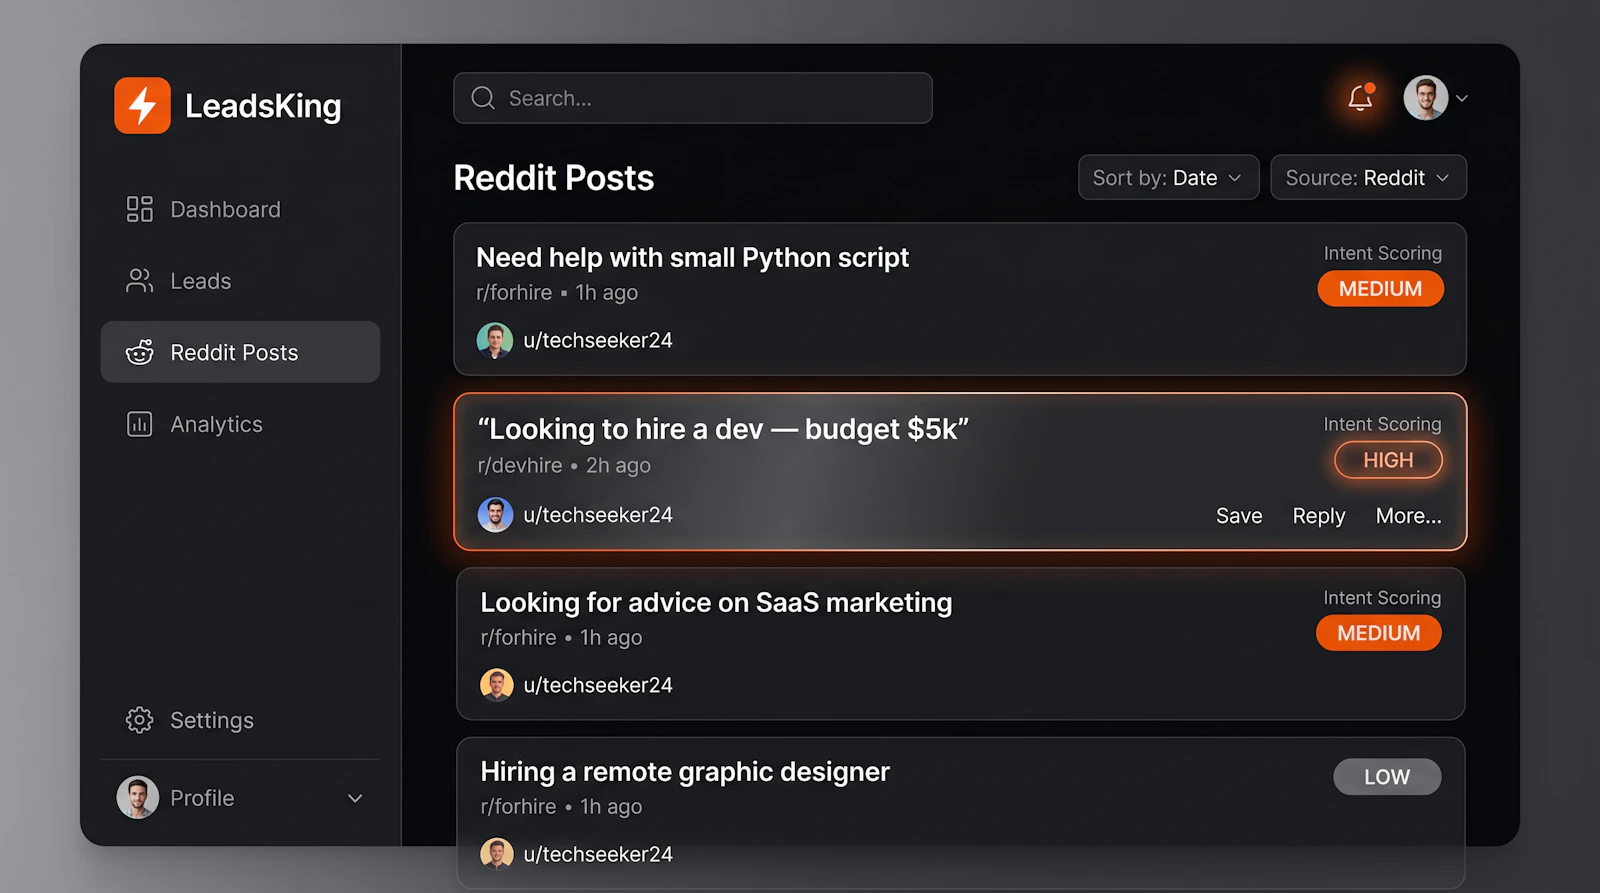
Task: Click Reply on the $5k budget post
Action: [1318, 515]
